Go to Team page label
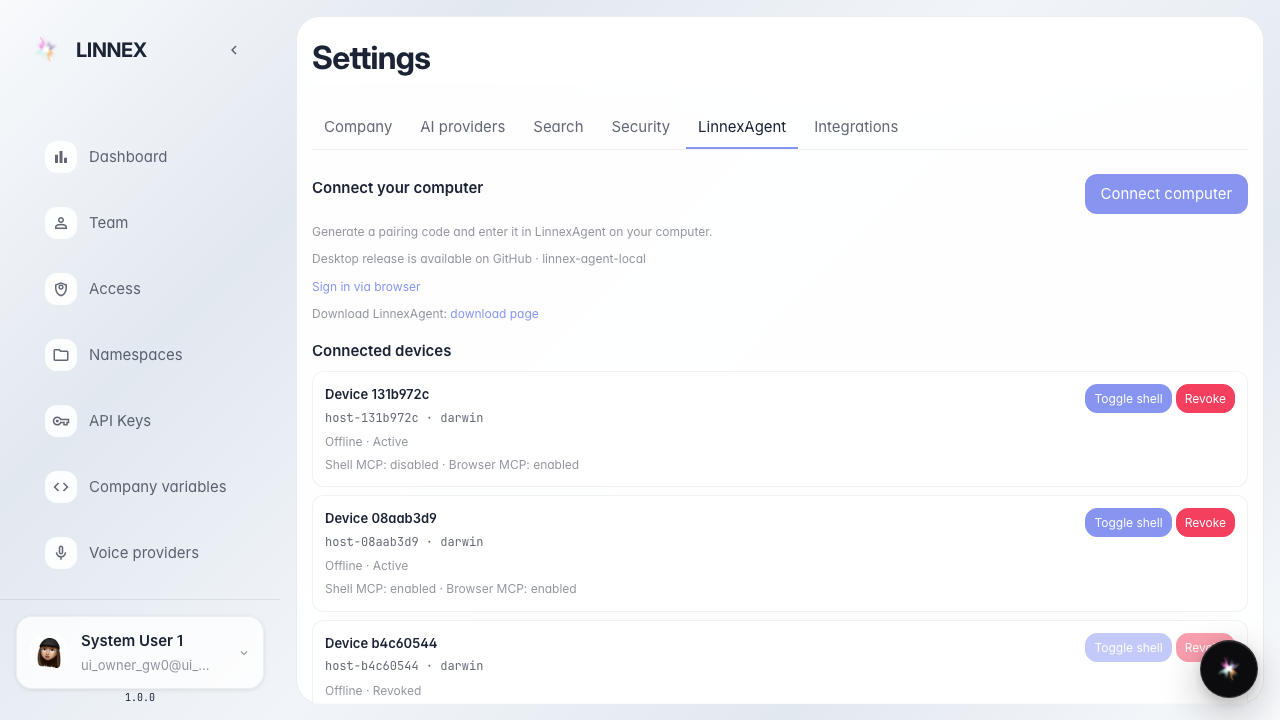Viewport: 1280px width, 720px height. (x=108, y=223)
